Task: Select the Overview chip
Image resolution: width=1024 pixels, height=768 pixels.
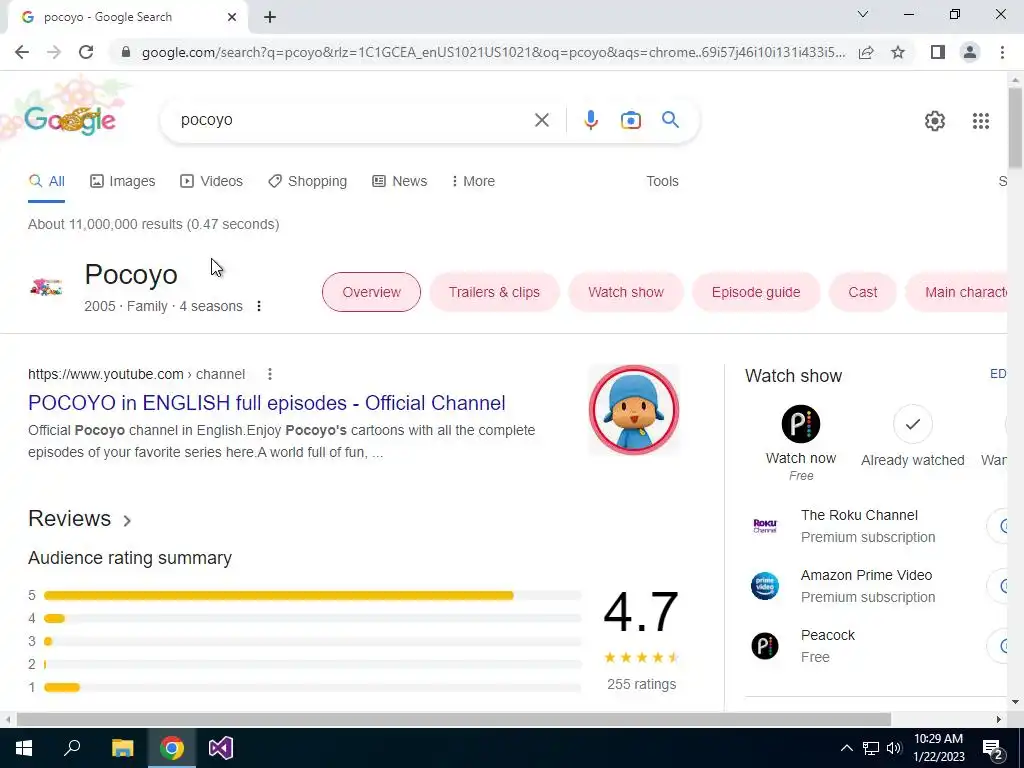Action: pyautogui.click(x=371, y=292)
